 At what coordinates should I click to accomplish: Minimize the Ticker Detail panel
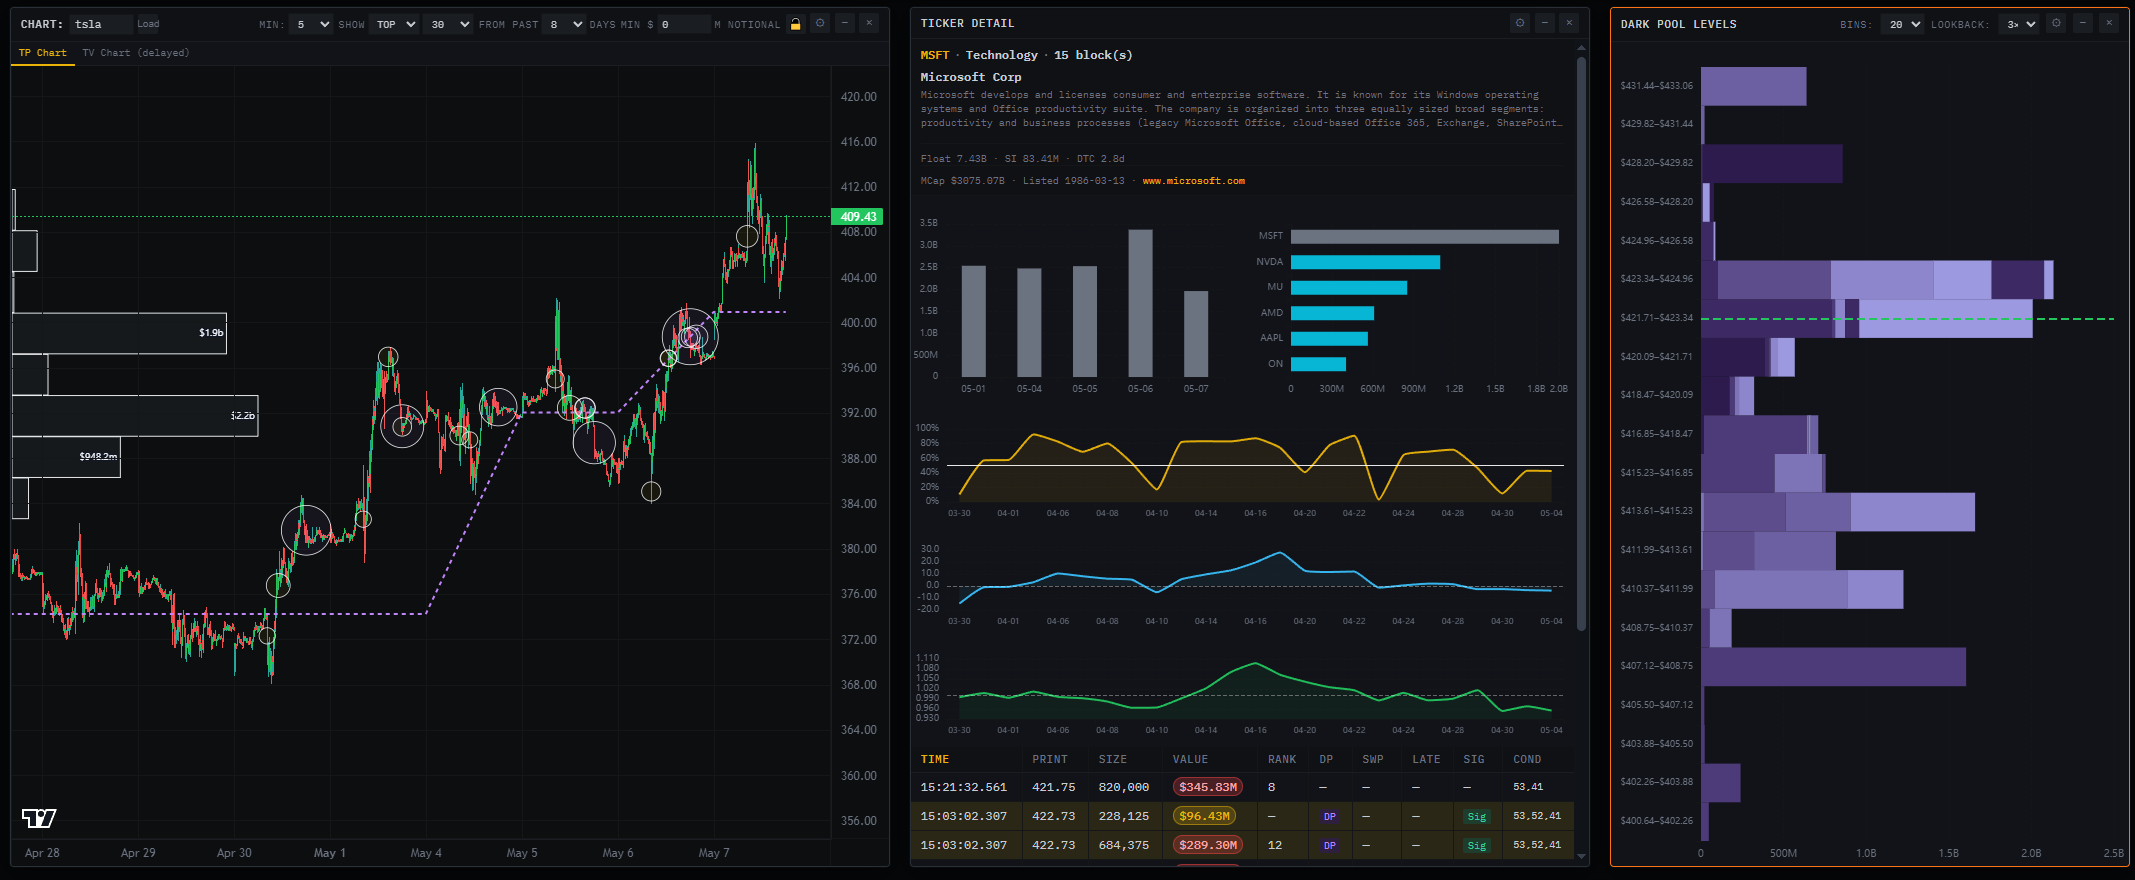pos(1545,23)
